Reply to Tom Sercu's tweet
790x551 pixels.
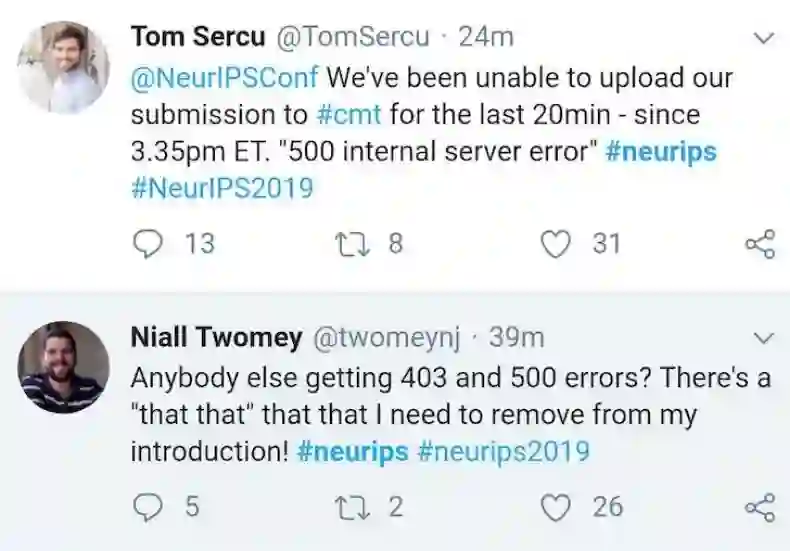(x=148, y=243)
